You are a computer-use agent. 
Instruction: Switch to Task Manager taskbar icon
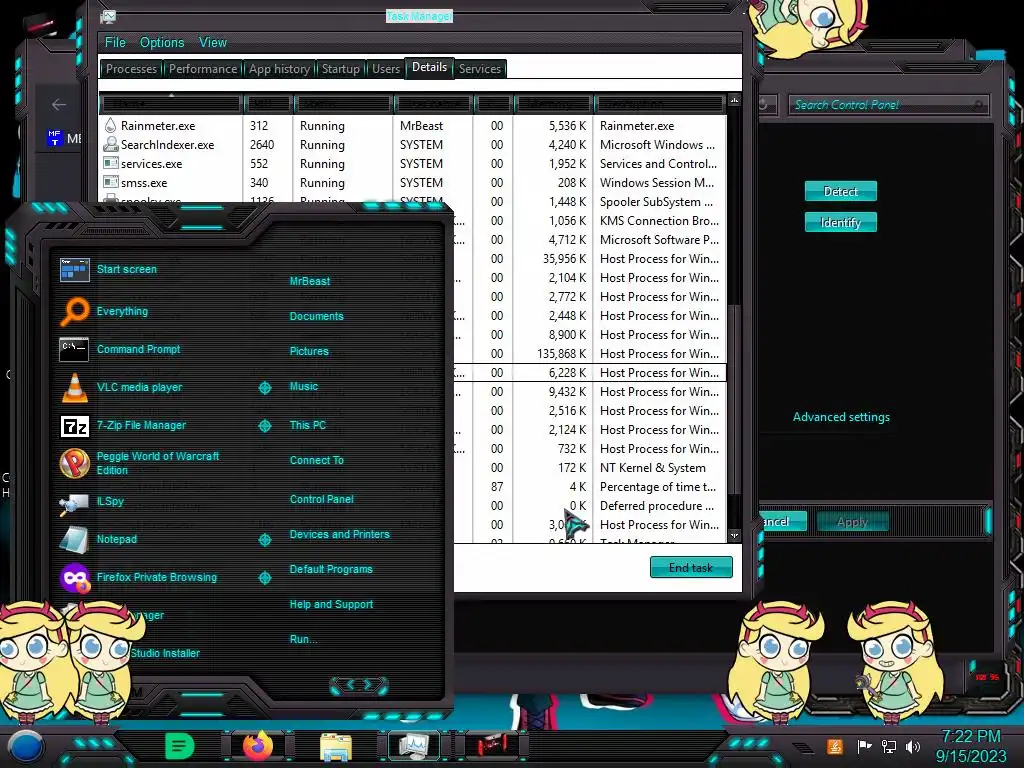click(x=415, y=745)
